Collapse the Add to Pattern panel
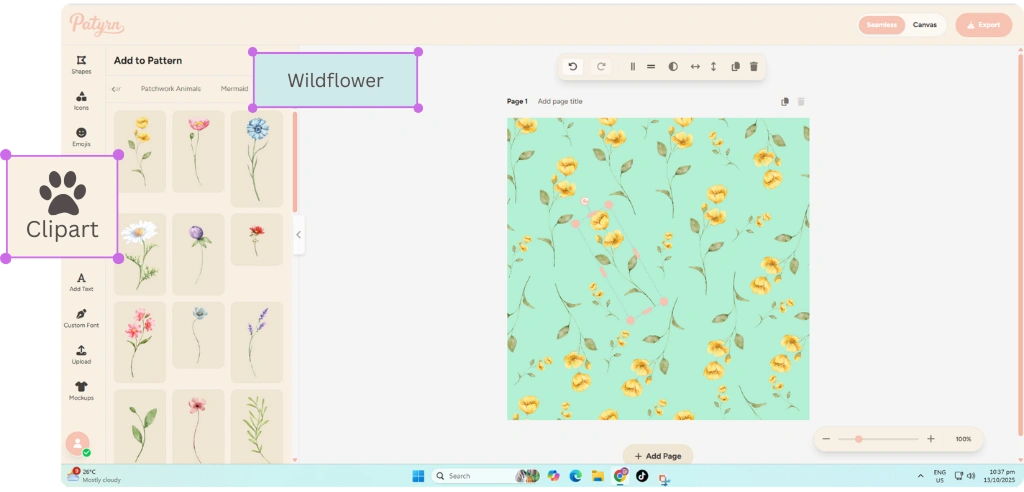The height and width of the screenshot is (492, 1024). pyautogui.click(x=298, y=235)
